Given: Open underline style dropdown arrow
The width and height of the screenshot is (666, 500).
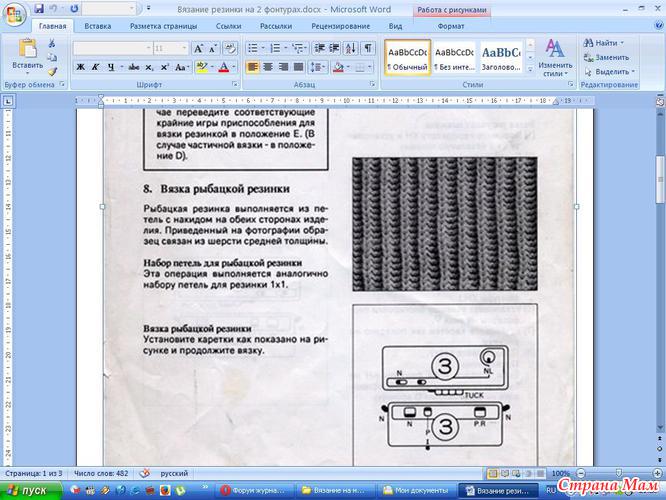Looking at the screenshot, I should (x=121, y=67).
